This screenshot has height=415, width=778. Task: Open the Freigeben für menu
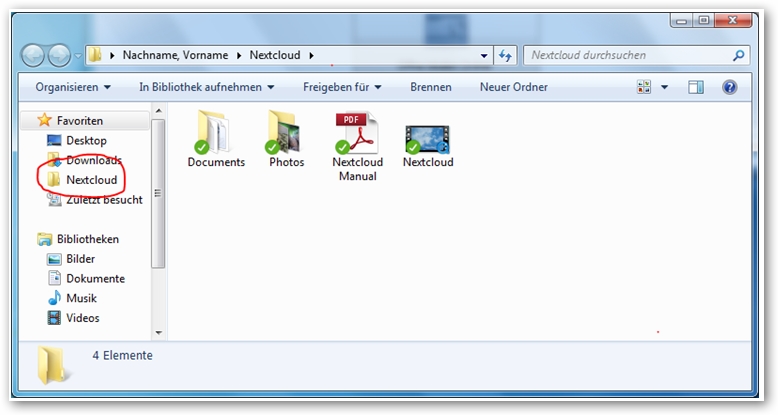[x=342, y=87]
